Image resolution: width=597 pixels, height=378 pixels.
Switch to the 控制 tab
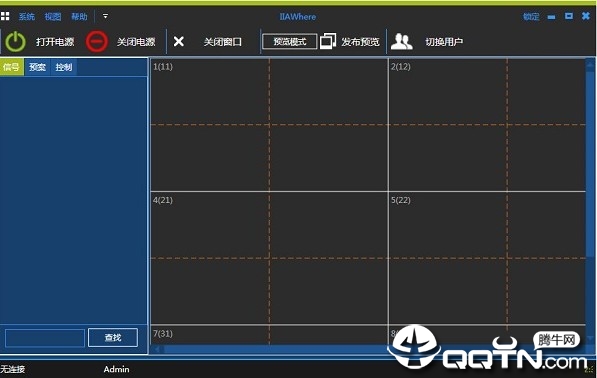pyautogui.click(x=64, y=67)
